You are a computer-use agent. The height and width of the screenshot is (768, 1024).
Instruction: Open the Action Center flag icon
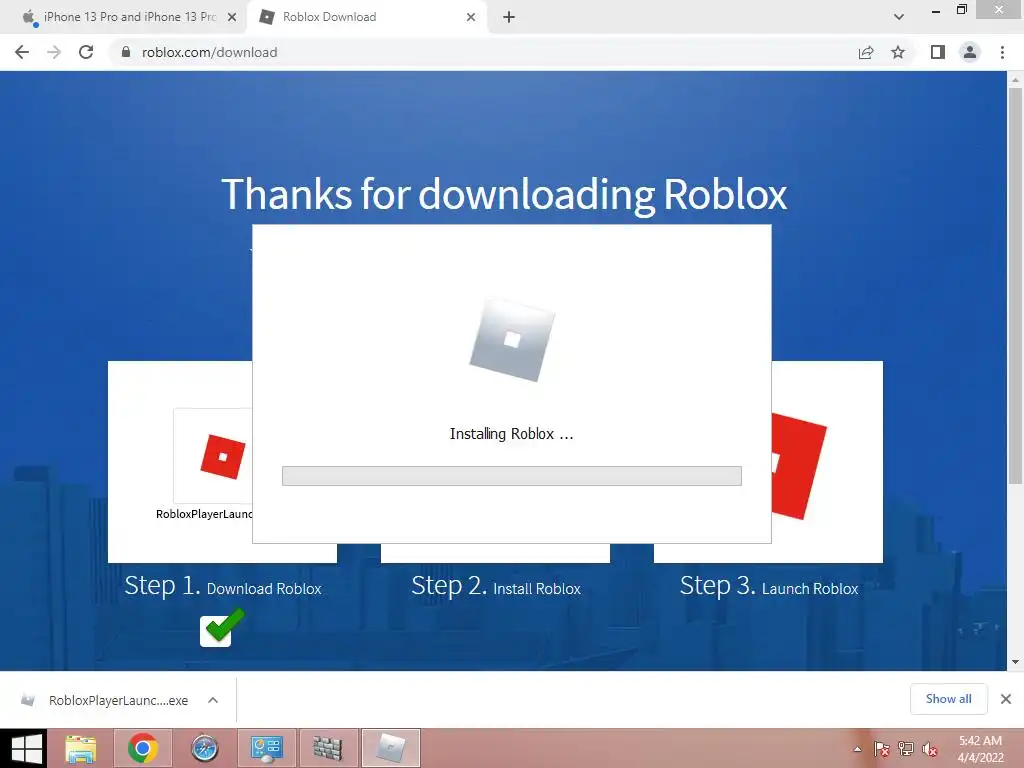pos(881,749)
